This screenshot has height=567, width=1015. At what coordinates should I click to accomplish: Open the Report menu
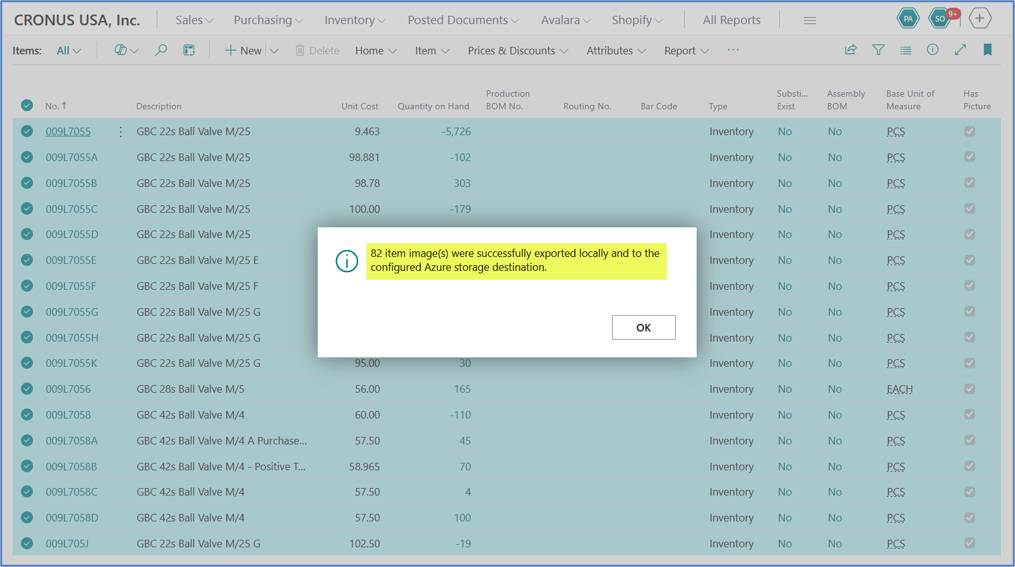coord(686,50)
